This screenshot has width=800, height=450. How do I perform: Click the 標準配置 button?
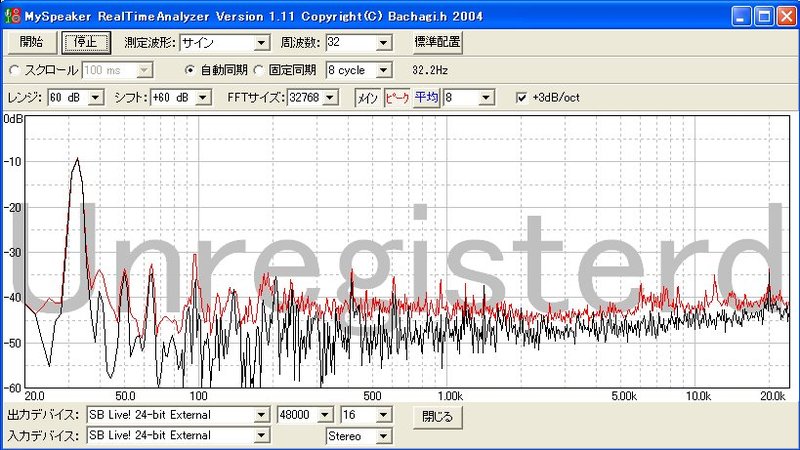pos(438,42)
